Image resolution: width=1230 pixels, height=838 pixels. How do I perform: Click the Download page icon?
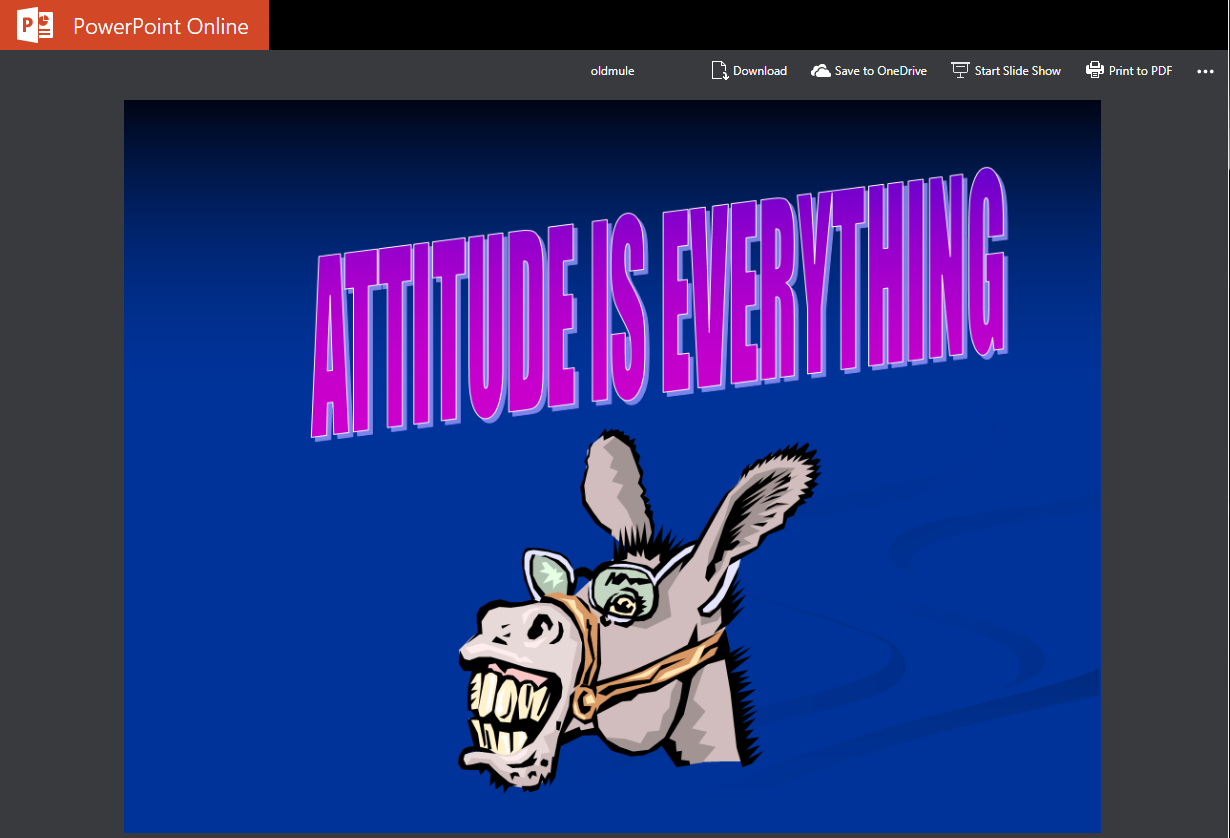(719, 70)
